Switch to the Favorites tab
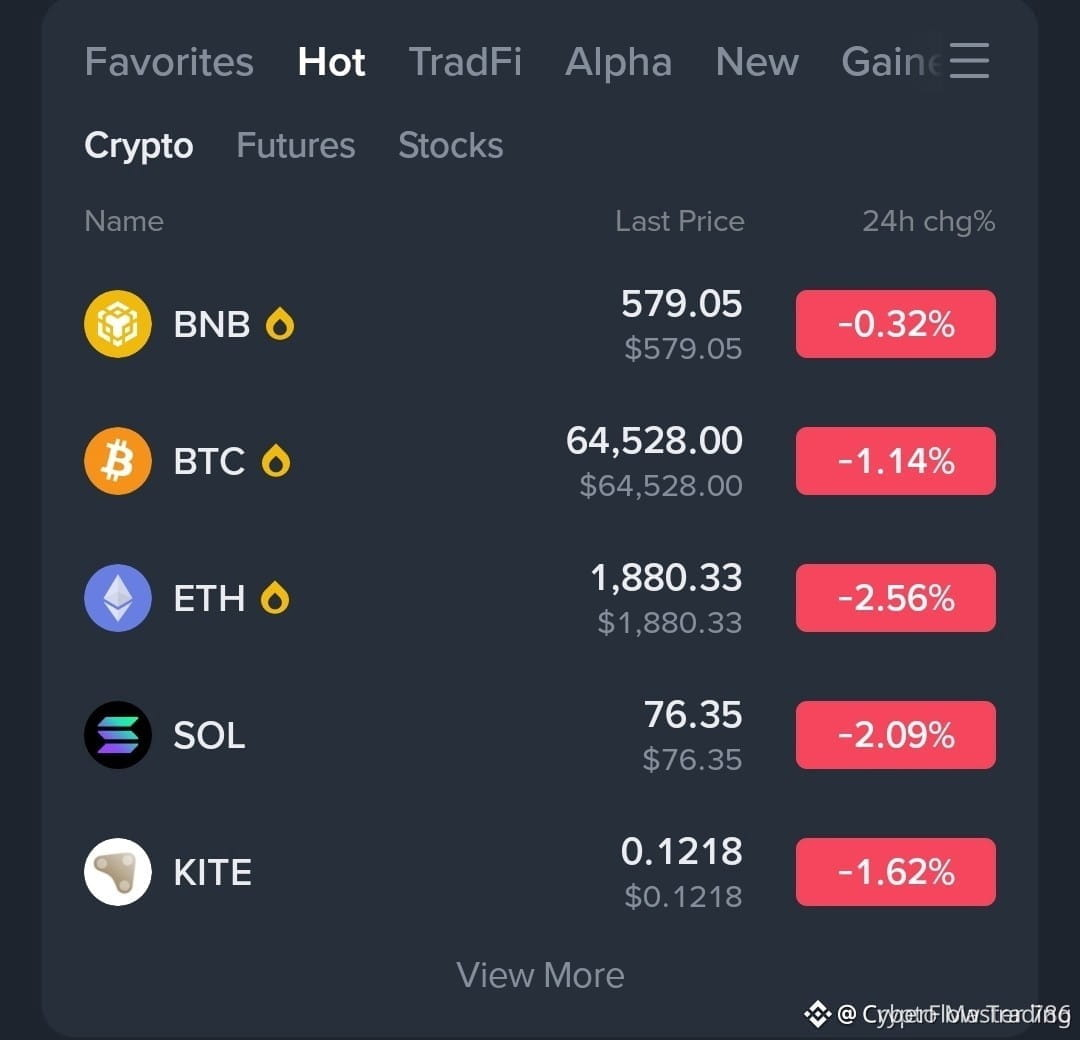The height and width of the screenshot is (1040, 1080). point(169,62)
